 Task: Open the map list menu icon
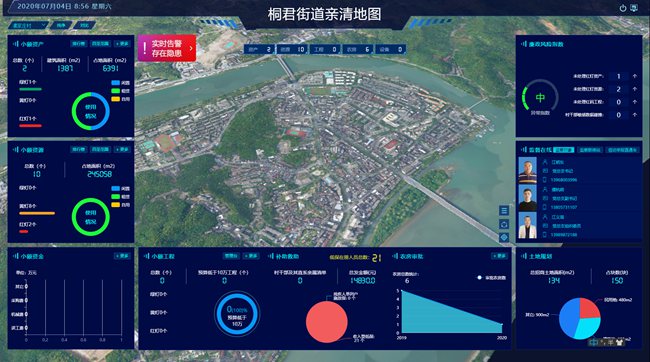(x=504, y=211)
